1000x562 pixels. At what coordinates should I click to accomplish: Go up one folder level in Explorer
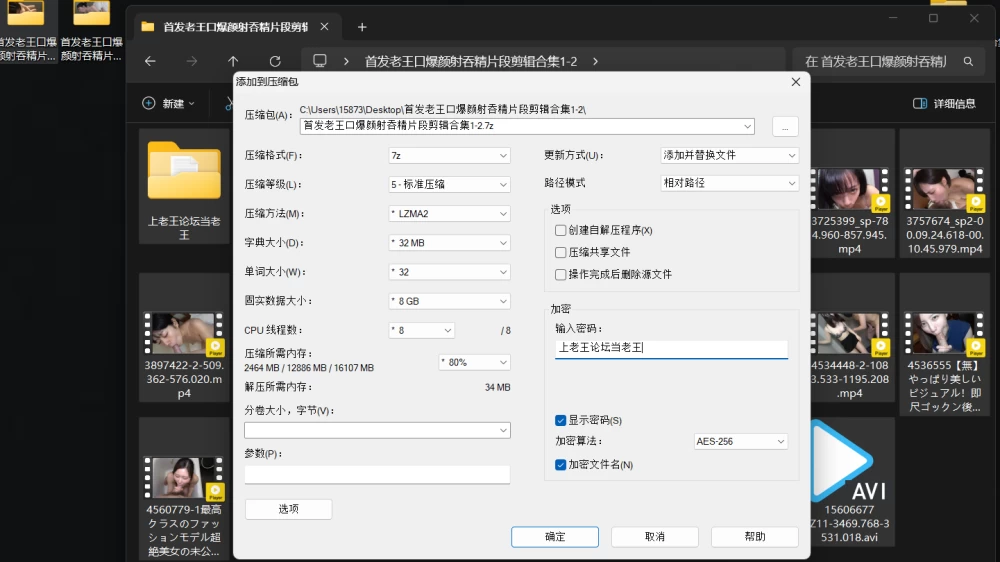pyautogui.click(x=233, y=61)
